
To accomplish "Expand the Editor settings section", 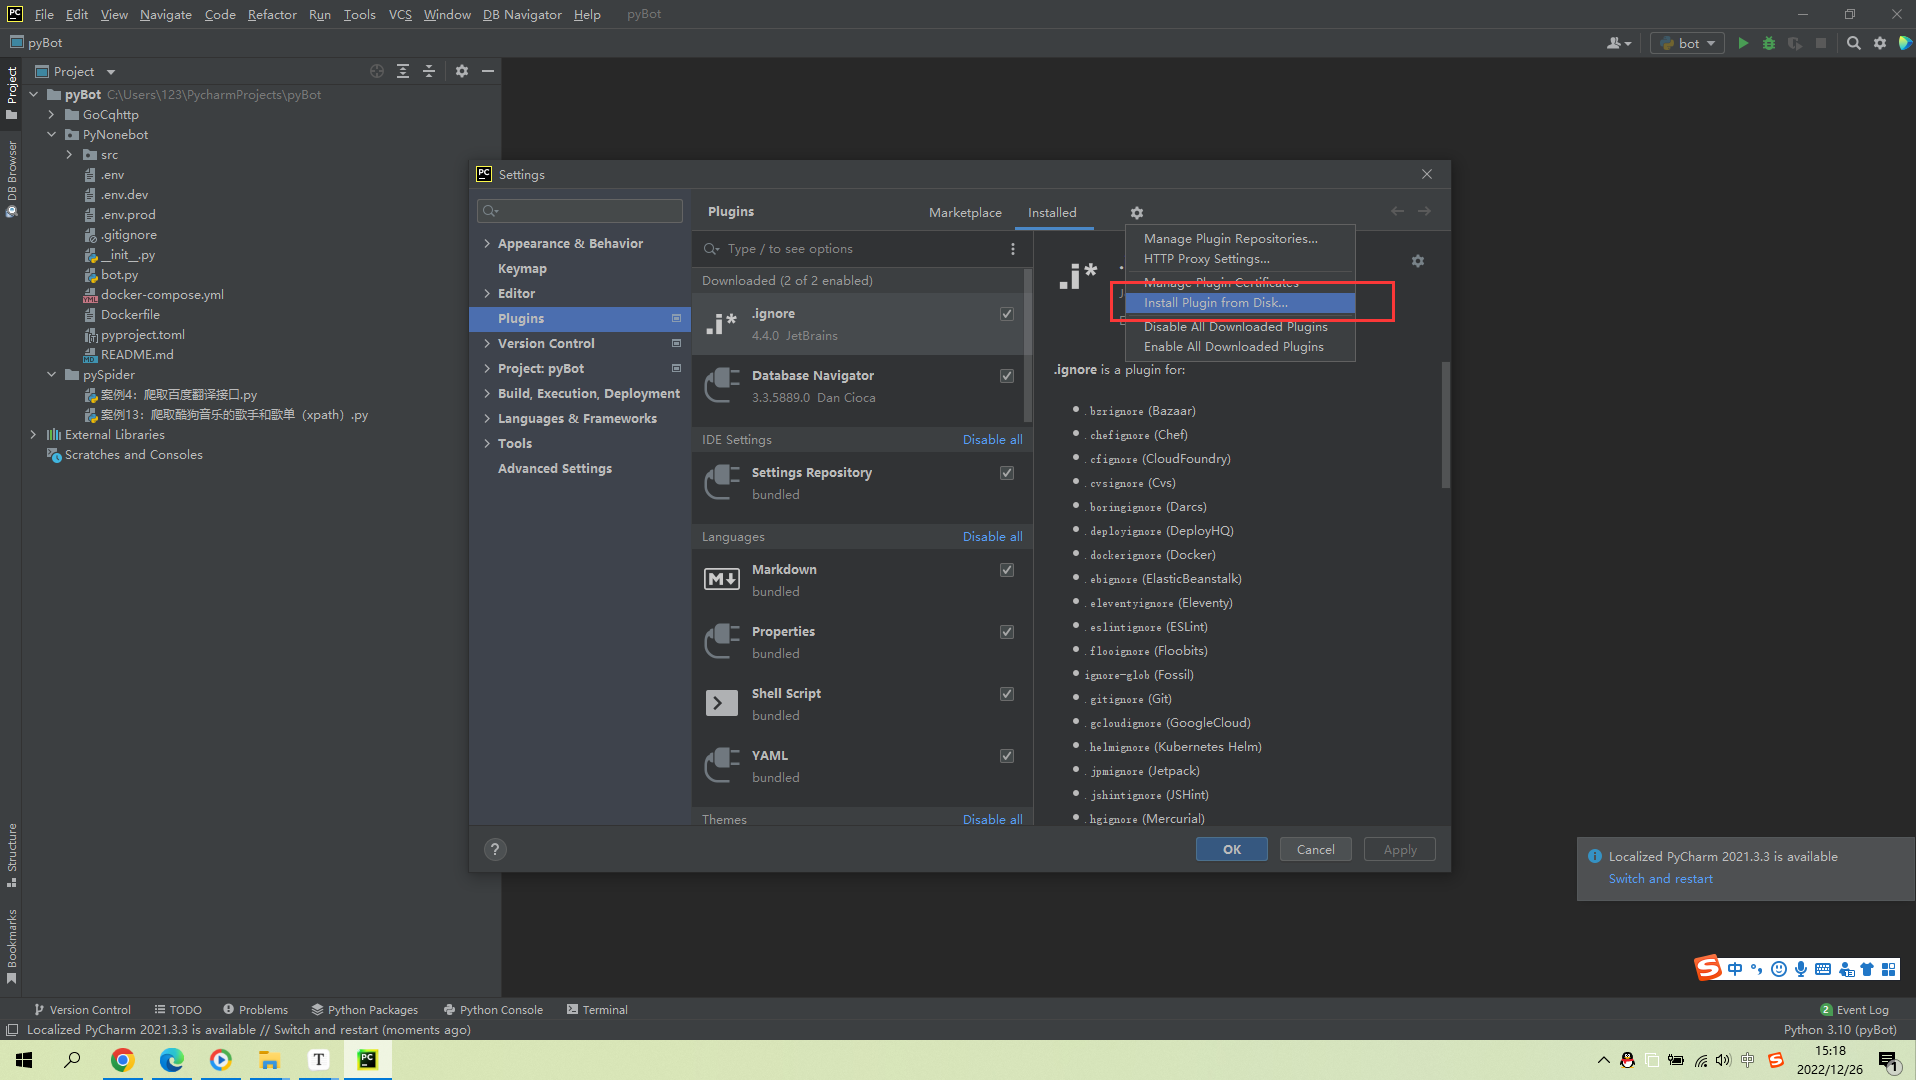I will tap(487, 293).
